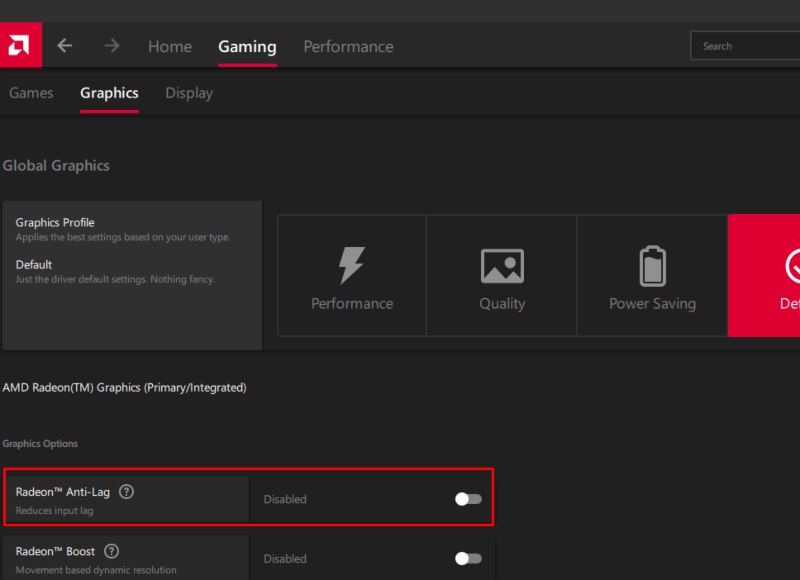The height and width of the screenshot is (580, 800).
Task: Switch to the Games sub-tab
Action: [x=31, y=93]
